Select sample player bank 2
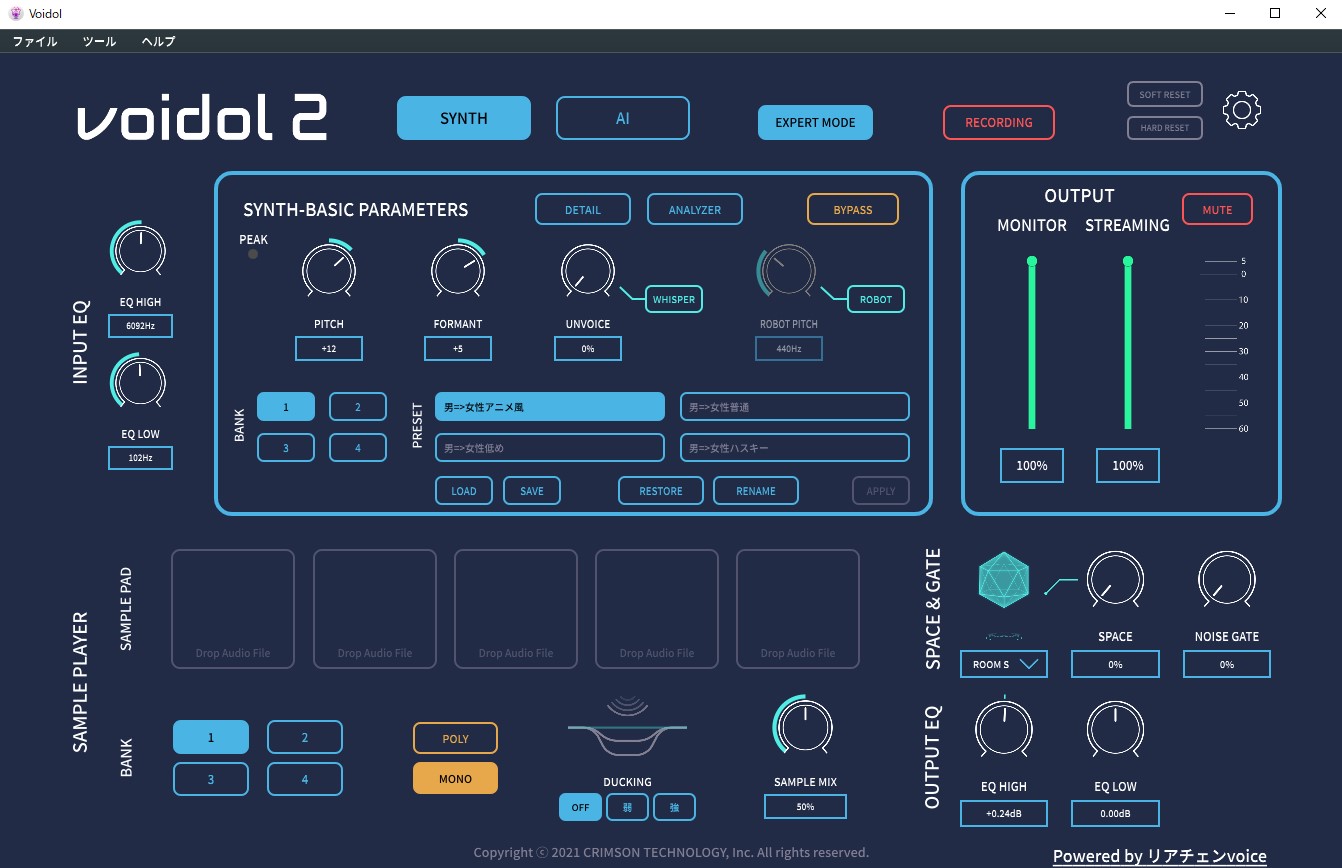 pyautogui.click(x=305, y=737)
